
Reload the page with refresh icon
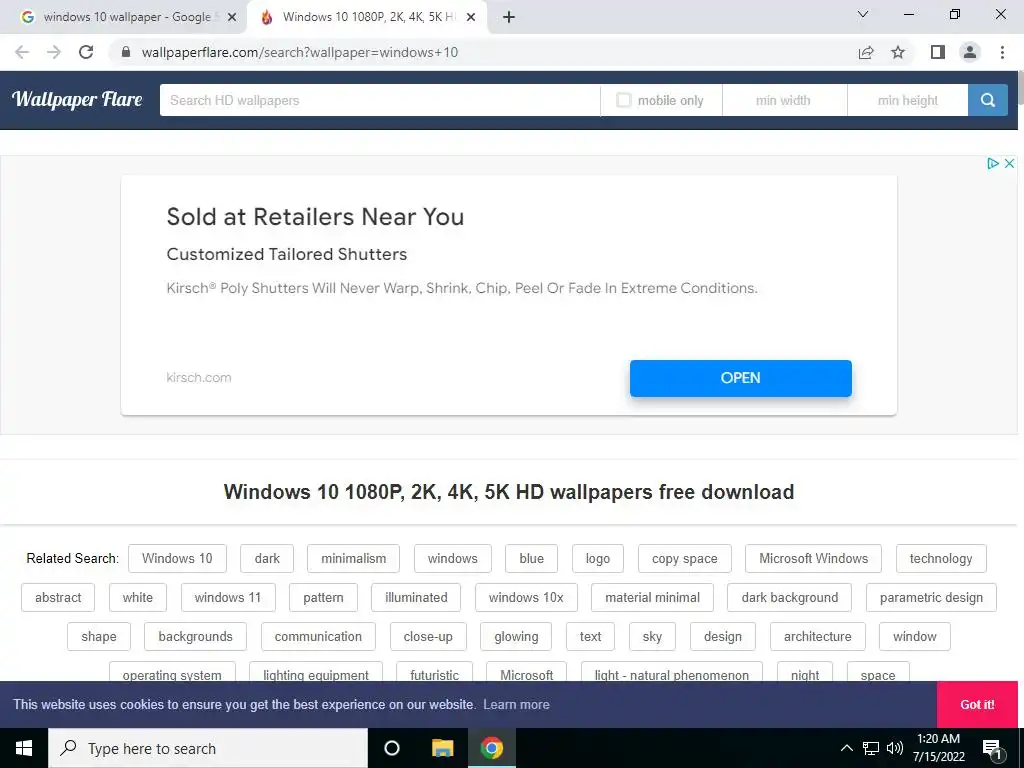pyautogui.click(x=86, y=52)
